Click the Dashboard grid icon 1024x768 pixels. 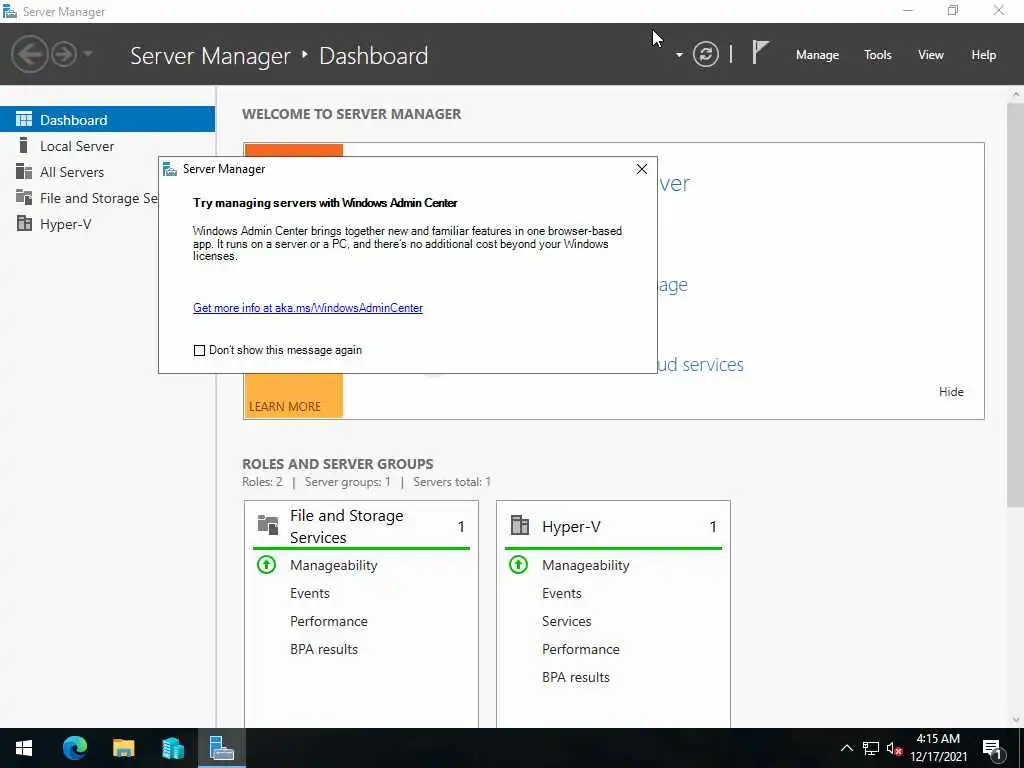[x=24, y=119]
